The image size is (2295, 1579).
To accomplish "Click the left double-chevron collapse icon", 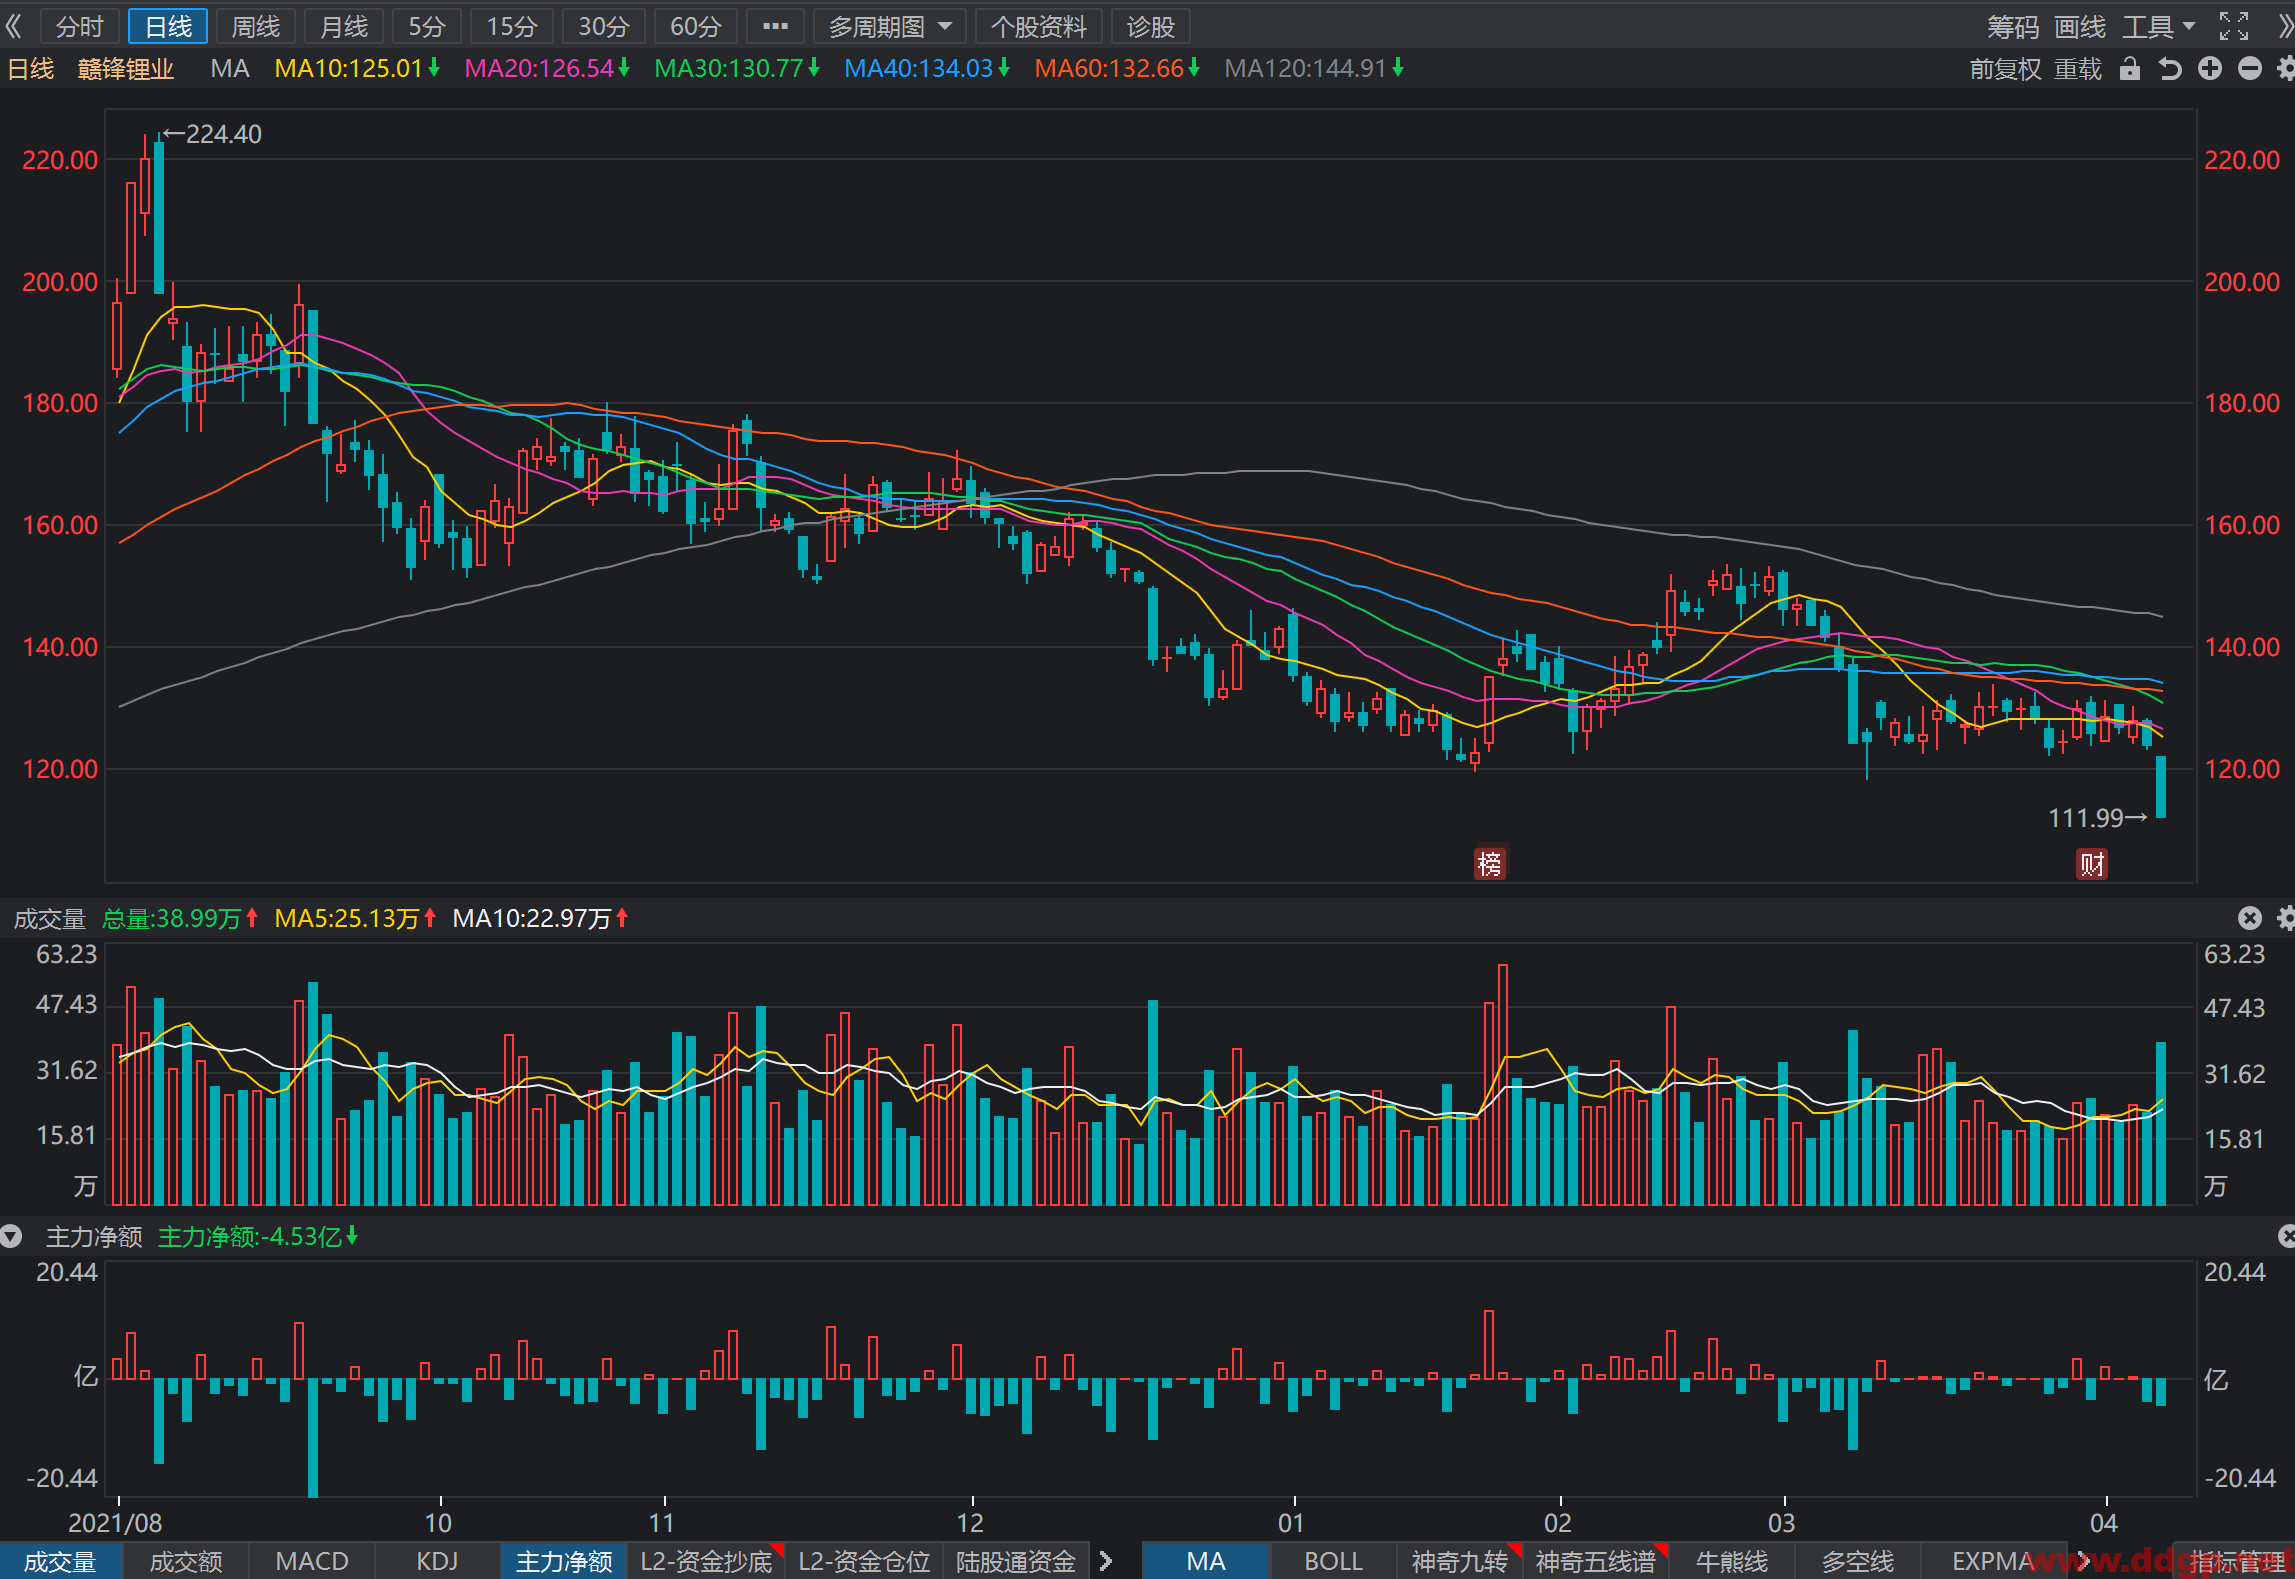I will 14,27.
